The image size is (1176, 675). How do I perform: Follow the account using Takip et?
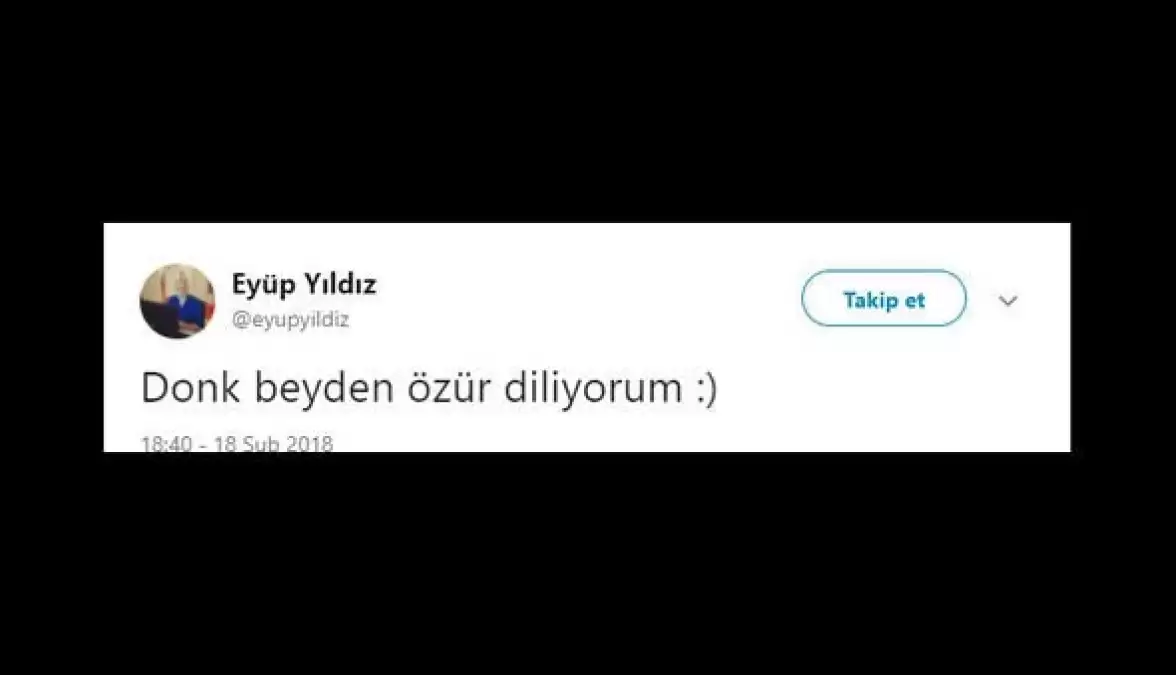(884, 298)
